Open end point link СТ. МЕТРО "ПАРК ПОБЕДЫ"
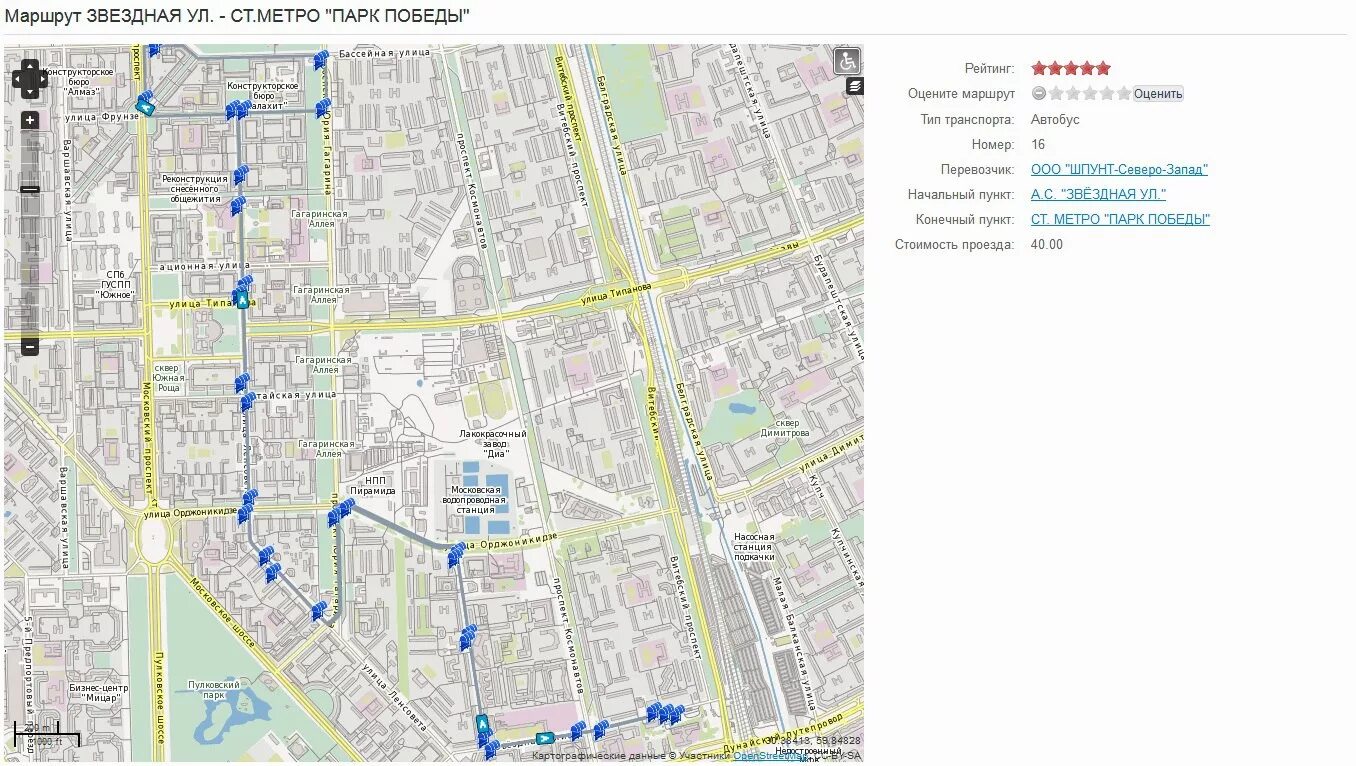The height and width of the screenshot is (766, 1356). (x=1120, y=219)
